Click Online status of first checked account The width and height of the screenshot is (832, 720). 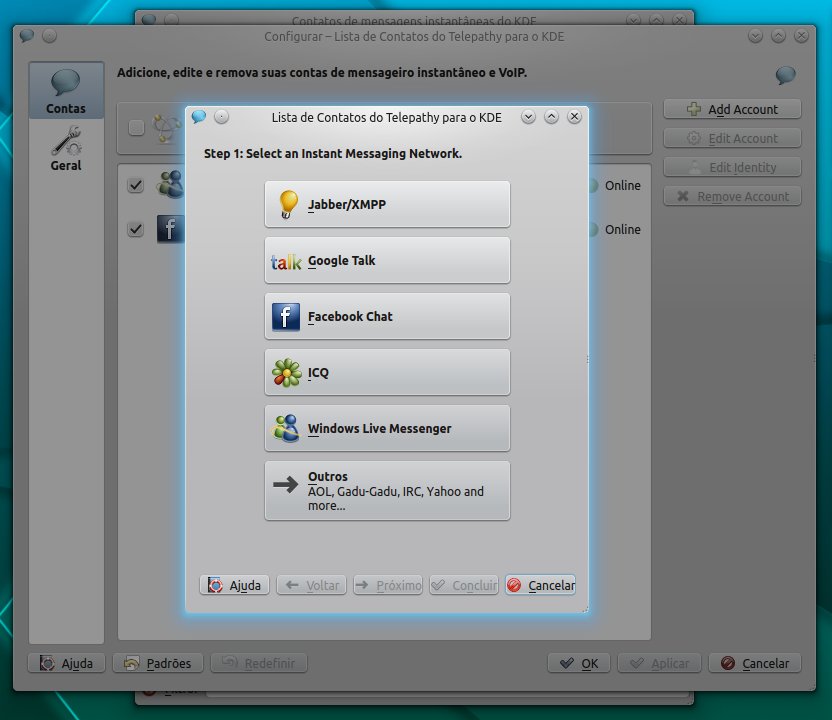point(622,185)
